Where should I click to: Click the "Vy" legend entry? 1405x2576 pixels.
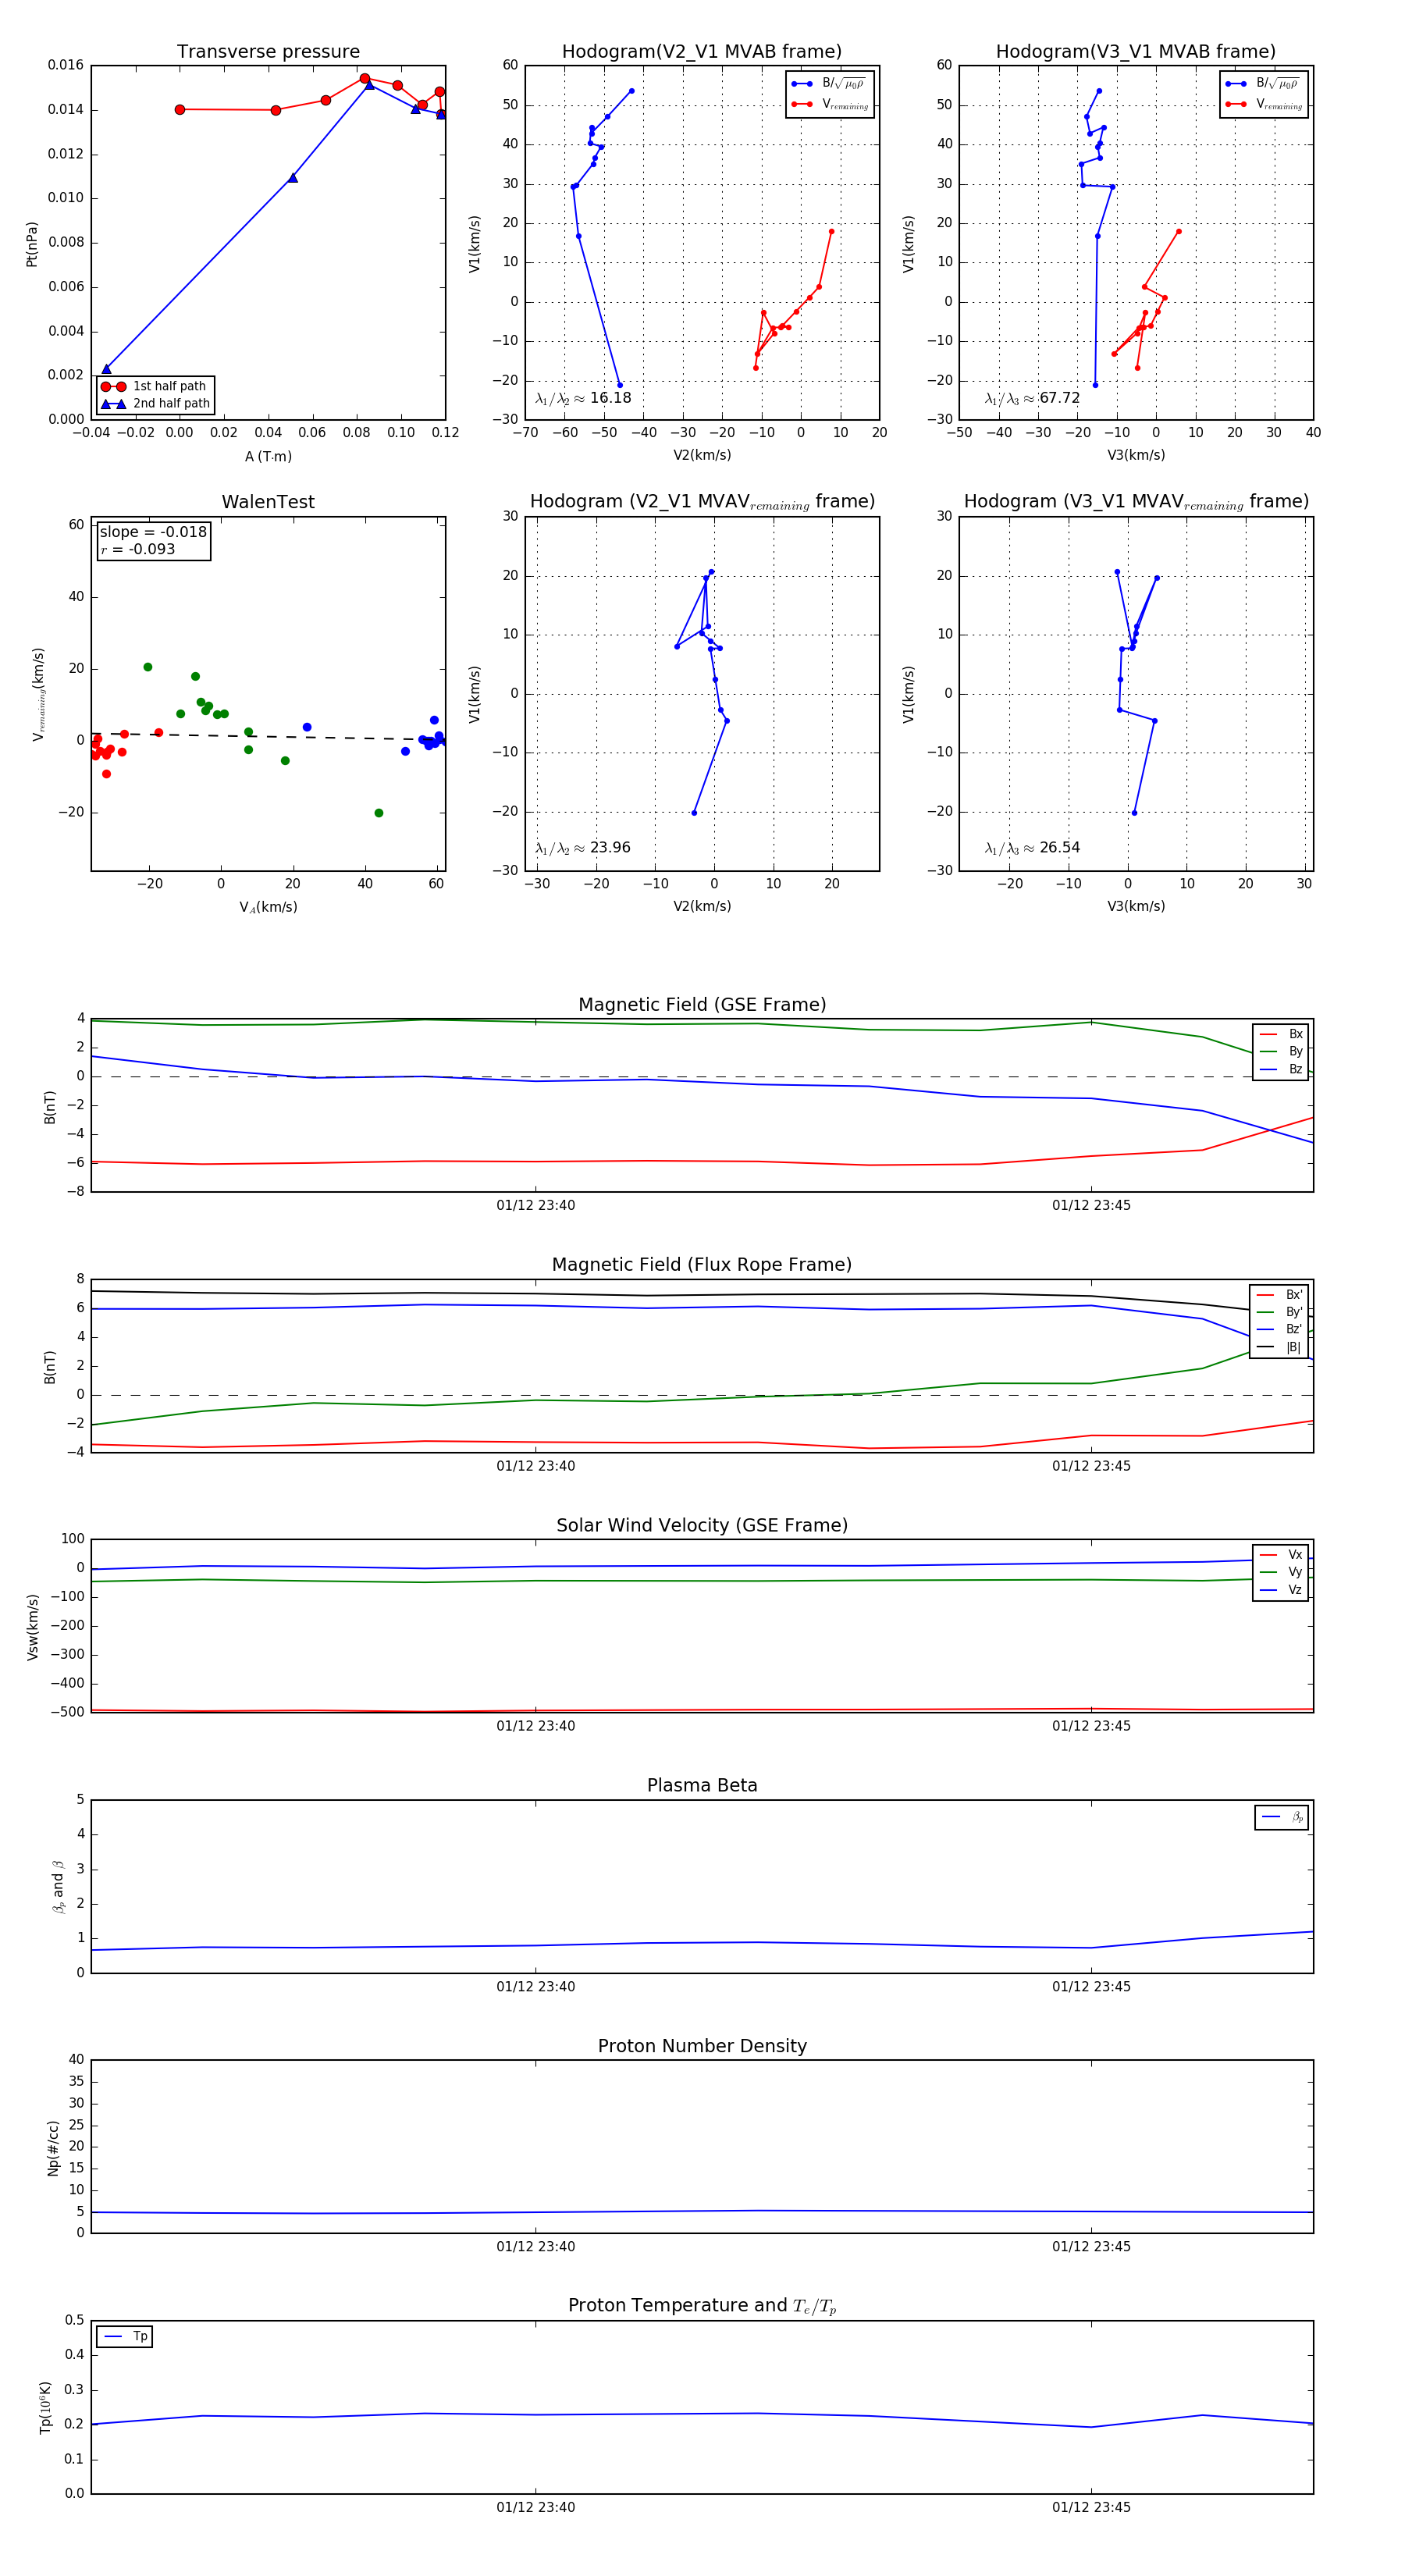pos(1281,1572)
